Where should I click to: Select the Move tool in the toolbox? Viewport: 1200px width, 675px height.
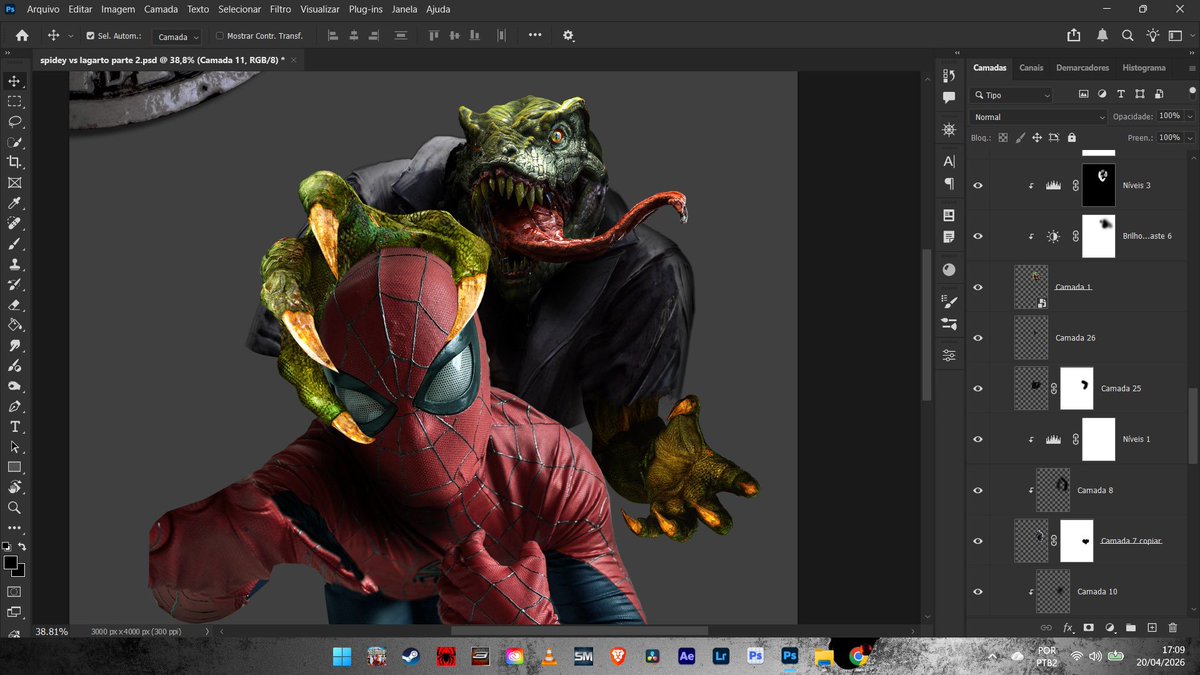tap(14, 81)
